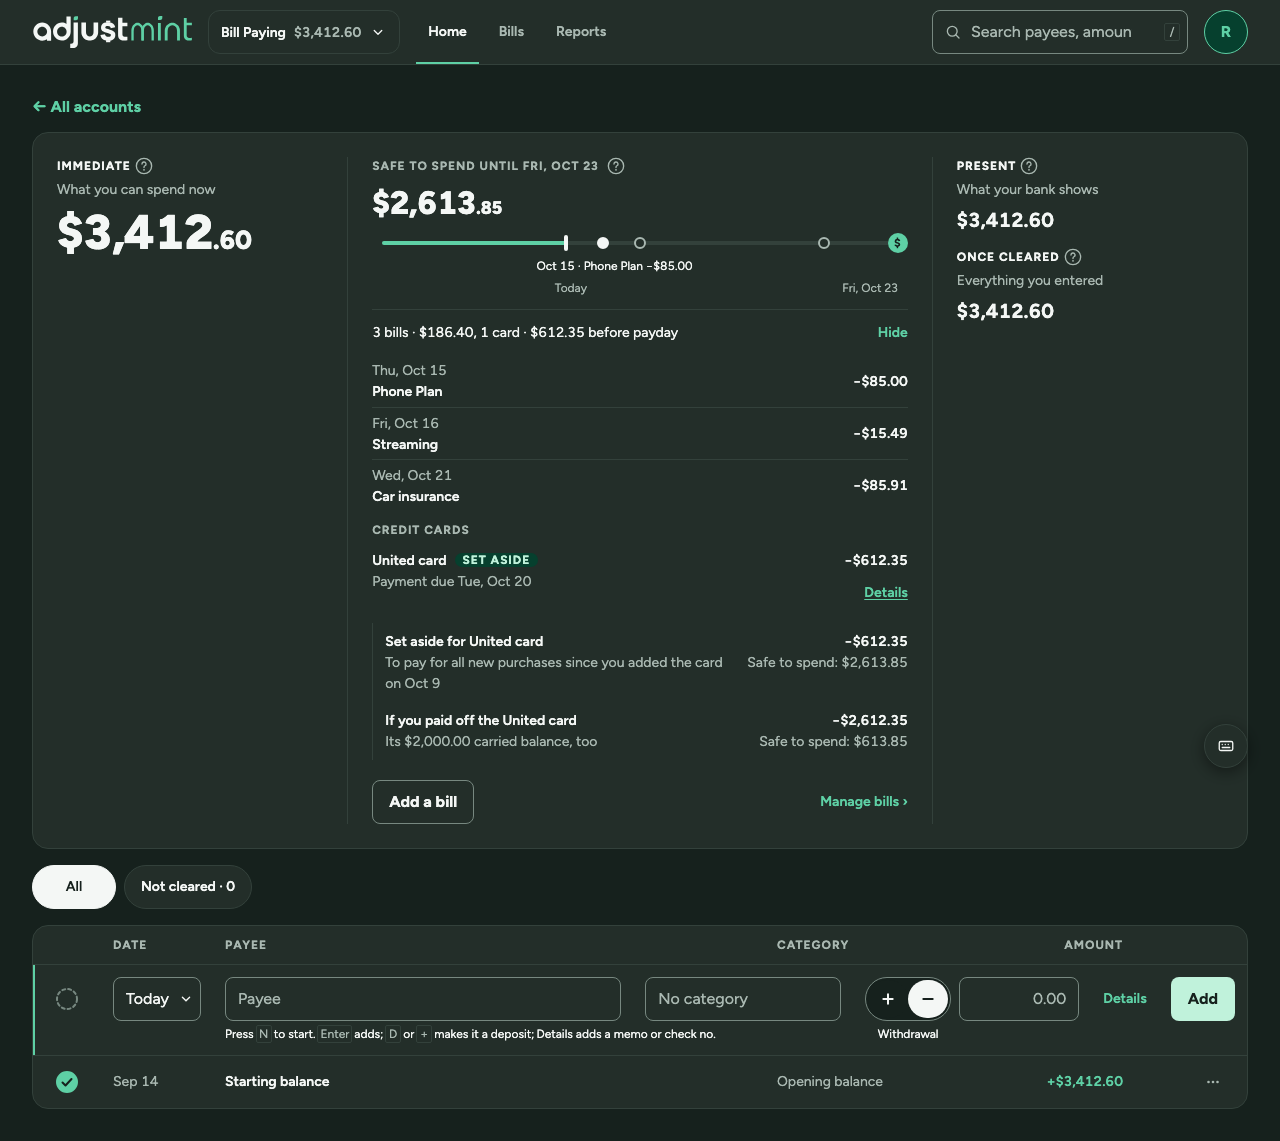
Task: Open the keyboard shortcuts floating button
Action: [x=1225, y=746]
